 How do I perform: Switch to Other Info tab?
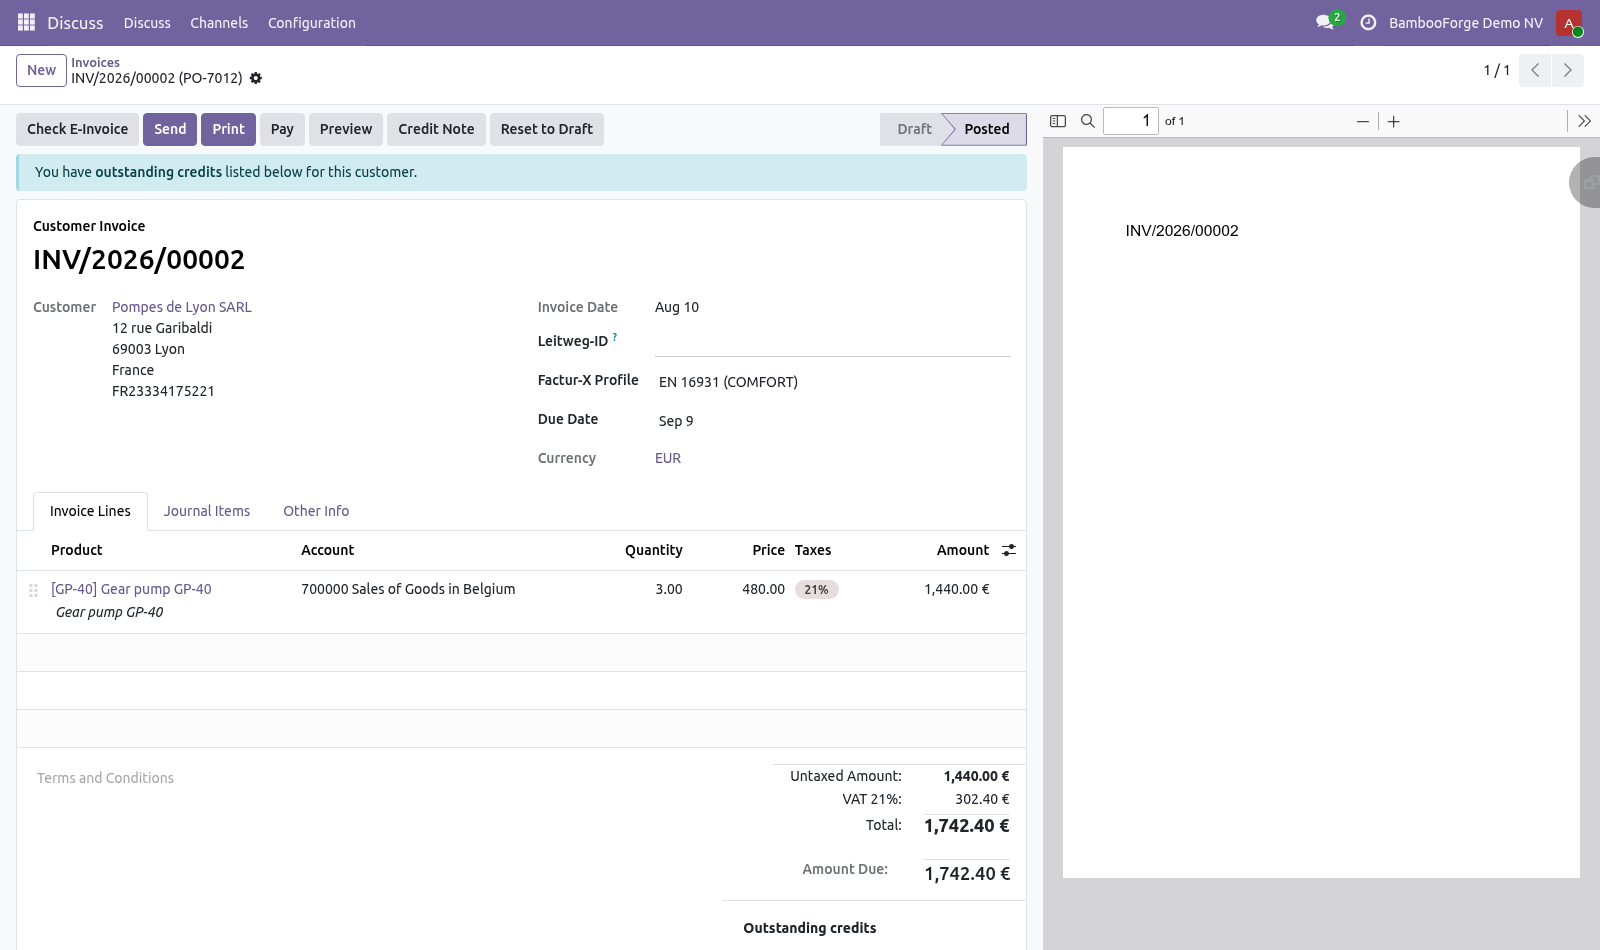coord(316,511)
